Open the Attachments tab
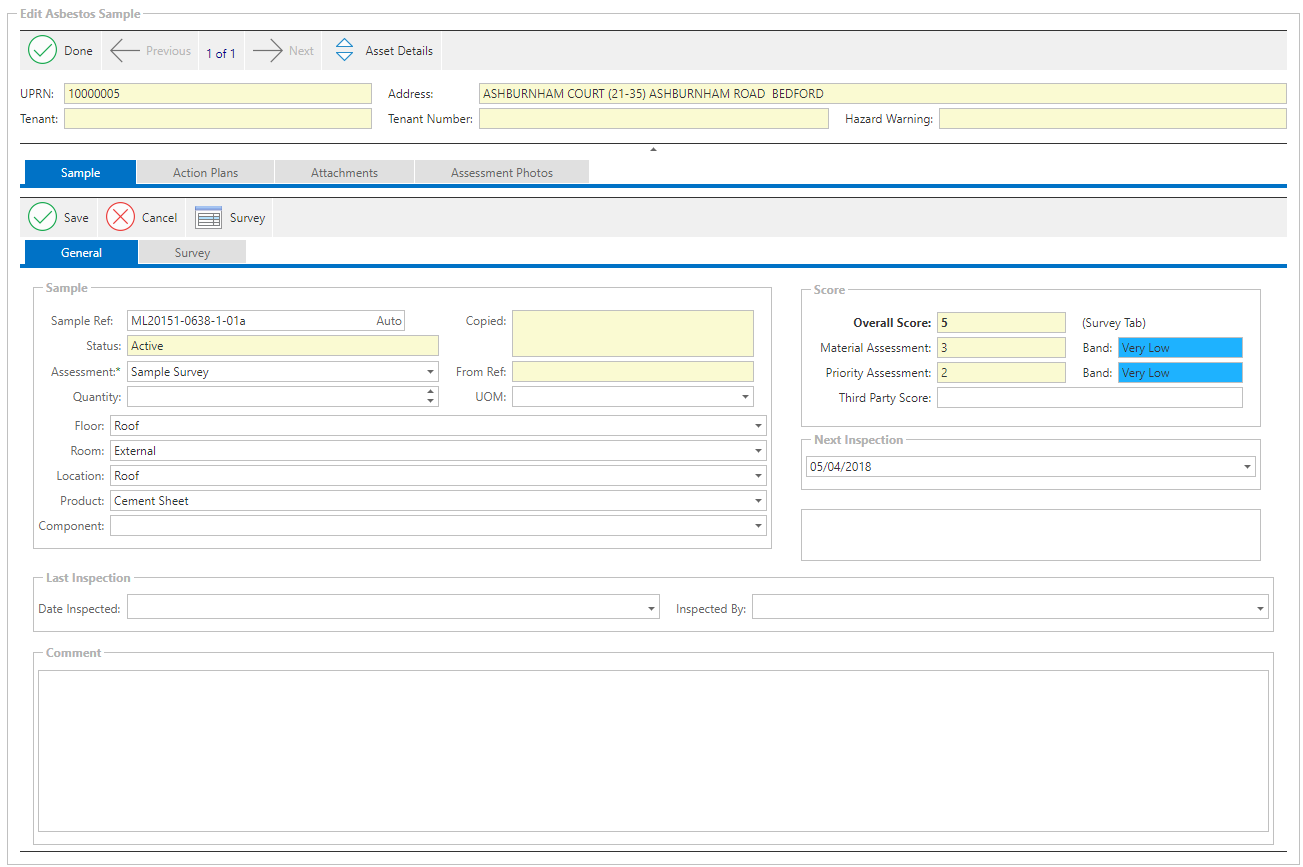 pos(344,172)
